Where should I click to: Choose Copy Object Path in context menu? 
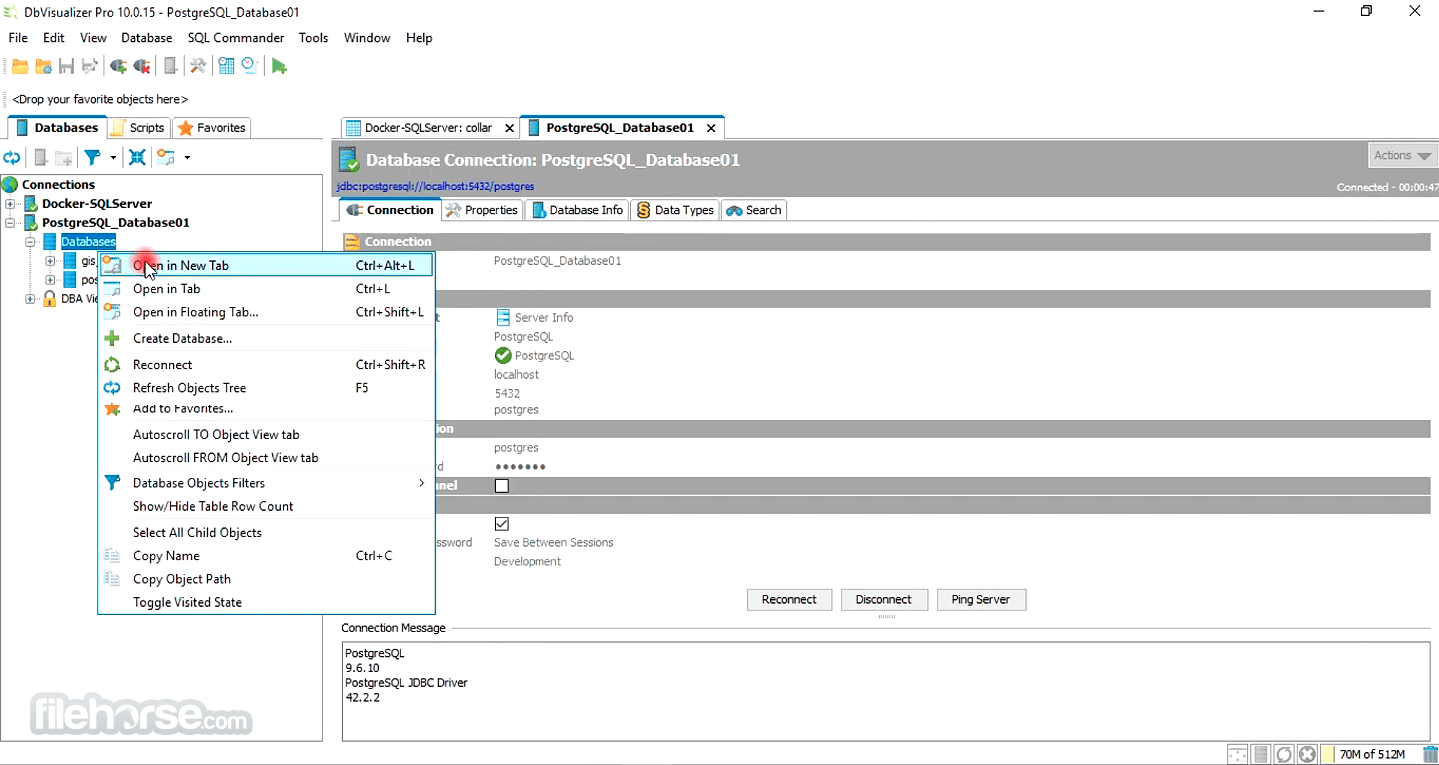[266, 579]
